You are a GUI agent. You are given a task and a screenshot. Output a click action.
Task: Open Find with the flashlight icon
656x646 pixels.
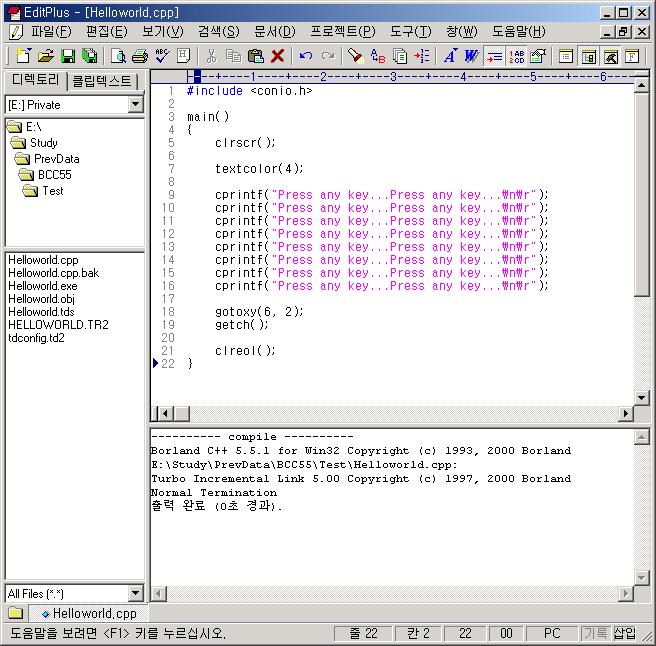356,56
